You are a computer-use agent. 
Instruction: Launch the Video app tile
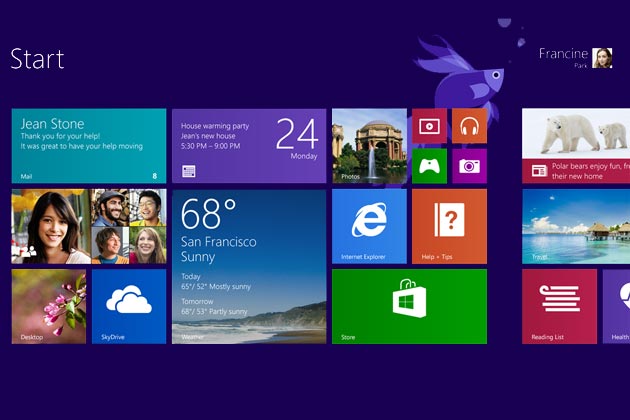click(429, 126)
